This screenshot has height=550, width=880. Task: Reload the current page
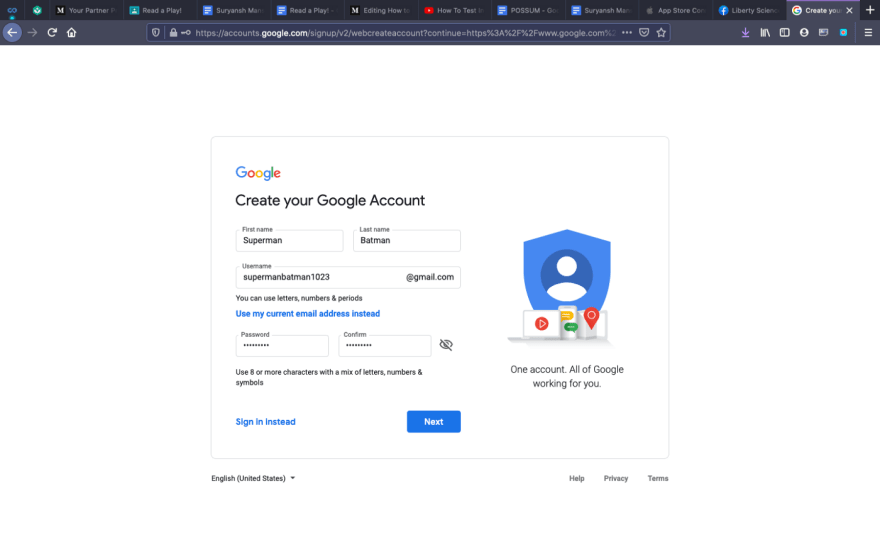click(52, 33)
